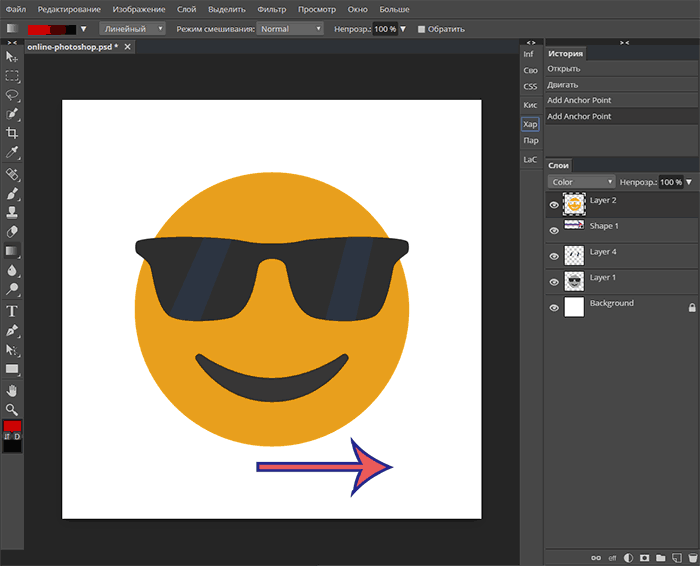
Task: Open the Inf side panel
Action: point(529,54)
